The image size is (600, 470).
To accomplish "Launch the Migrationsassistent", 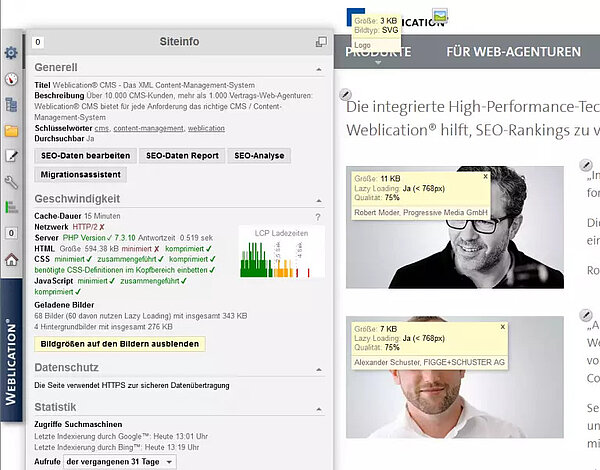I will tap(80, 175).
